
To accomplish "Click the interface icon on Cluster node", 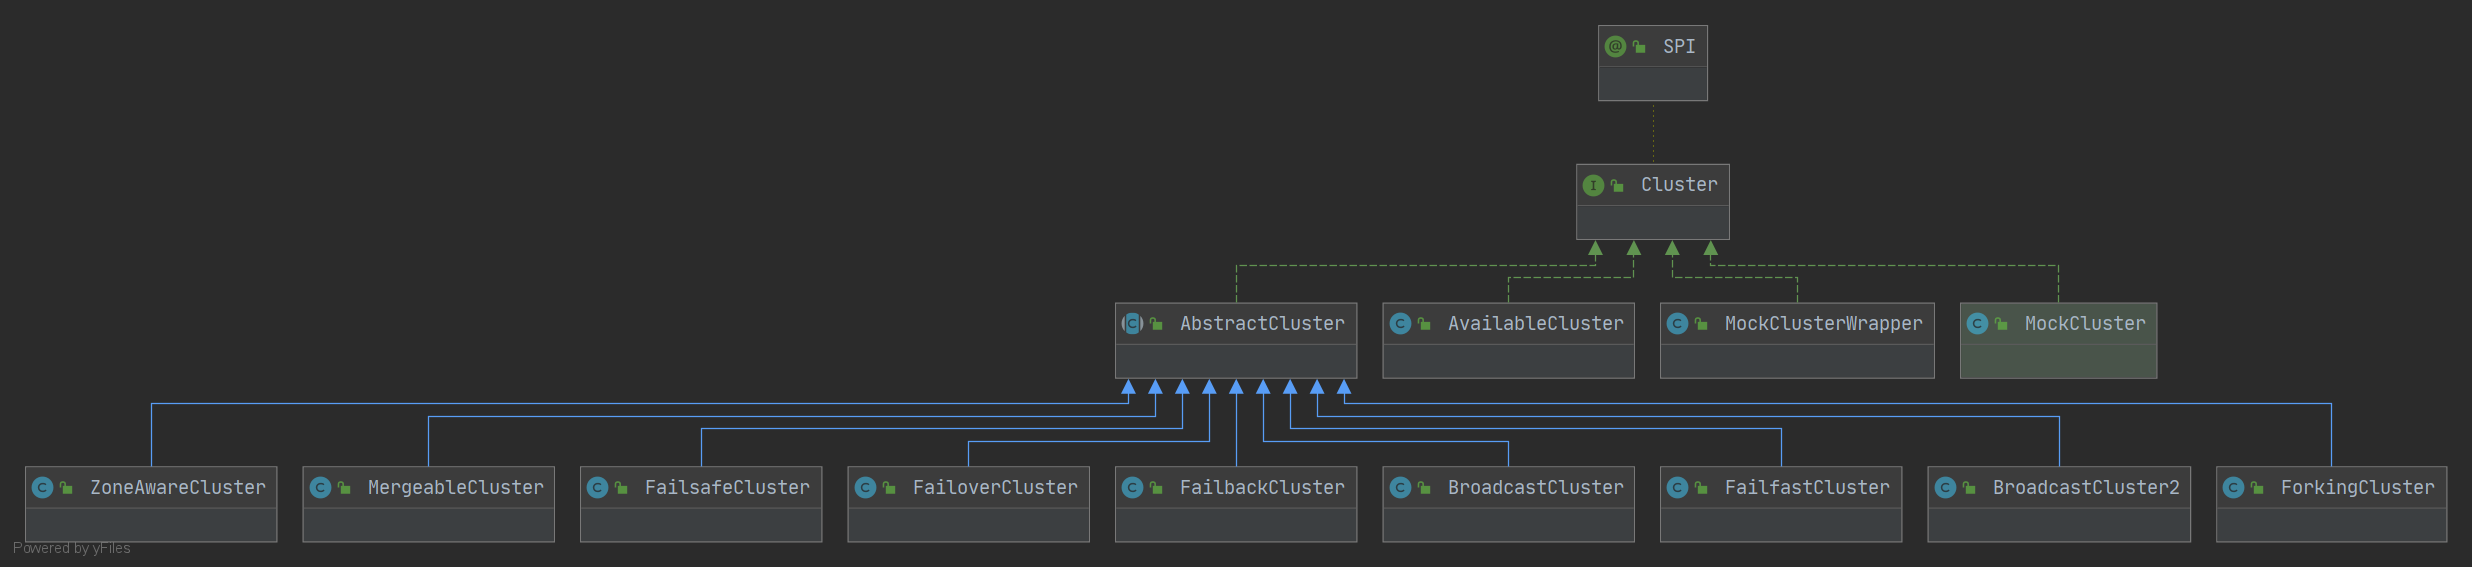I will 1593,185.
